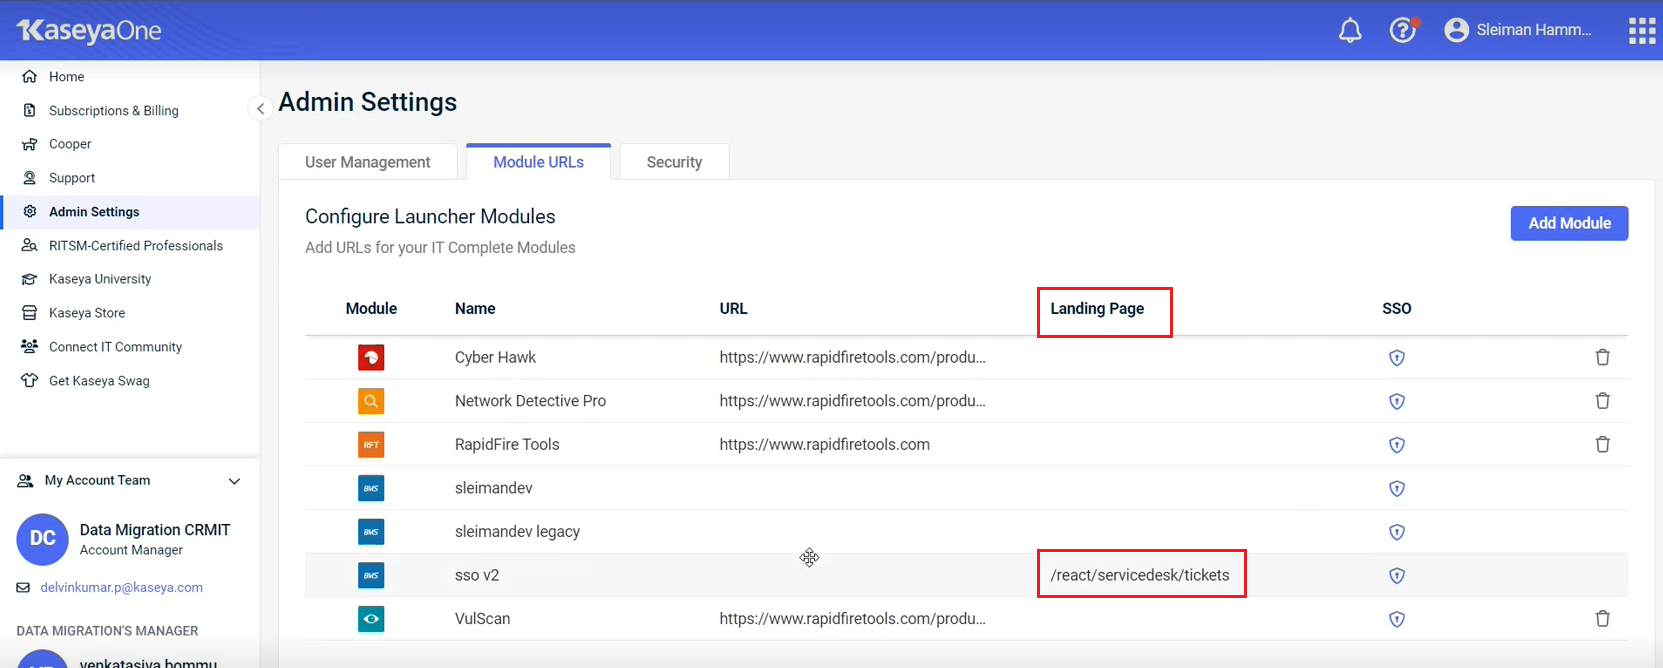Expand the My Account Team section
The width and height of the screenshot is (1663, 668).
[x=234, y=481]
